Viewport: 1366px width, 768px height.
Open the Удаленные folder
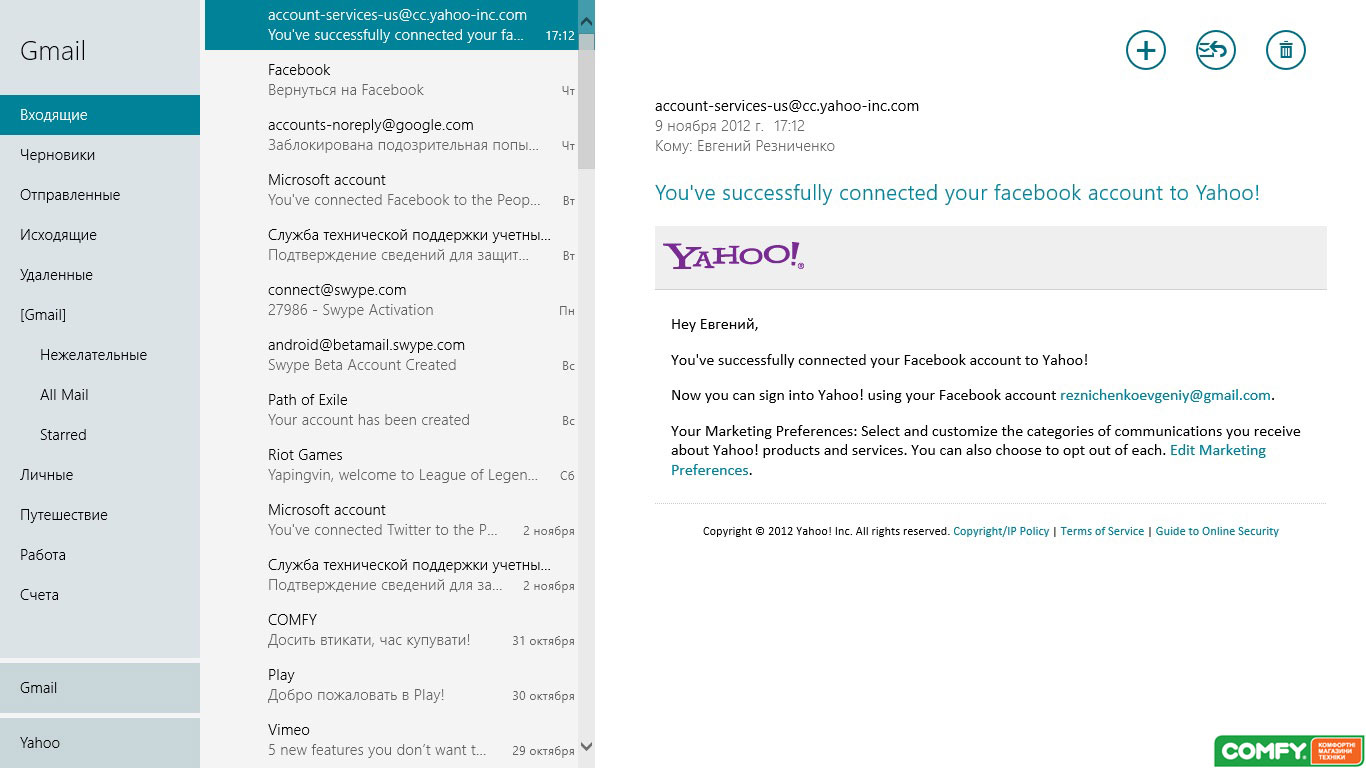[x=100, y=275]
